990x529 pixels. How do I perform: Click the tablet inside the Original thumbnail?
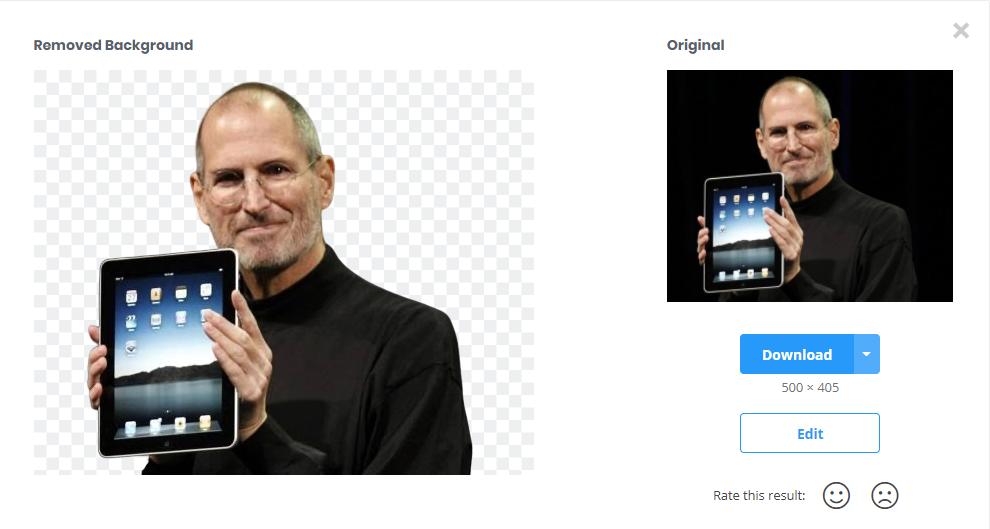(x=744, y=232)
